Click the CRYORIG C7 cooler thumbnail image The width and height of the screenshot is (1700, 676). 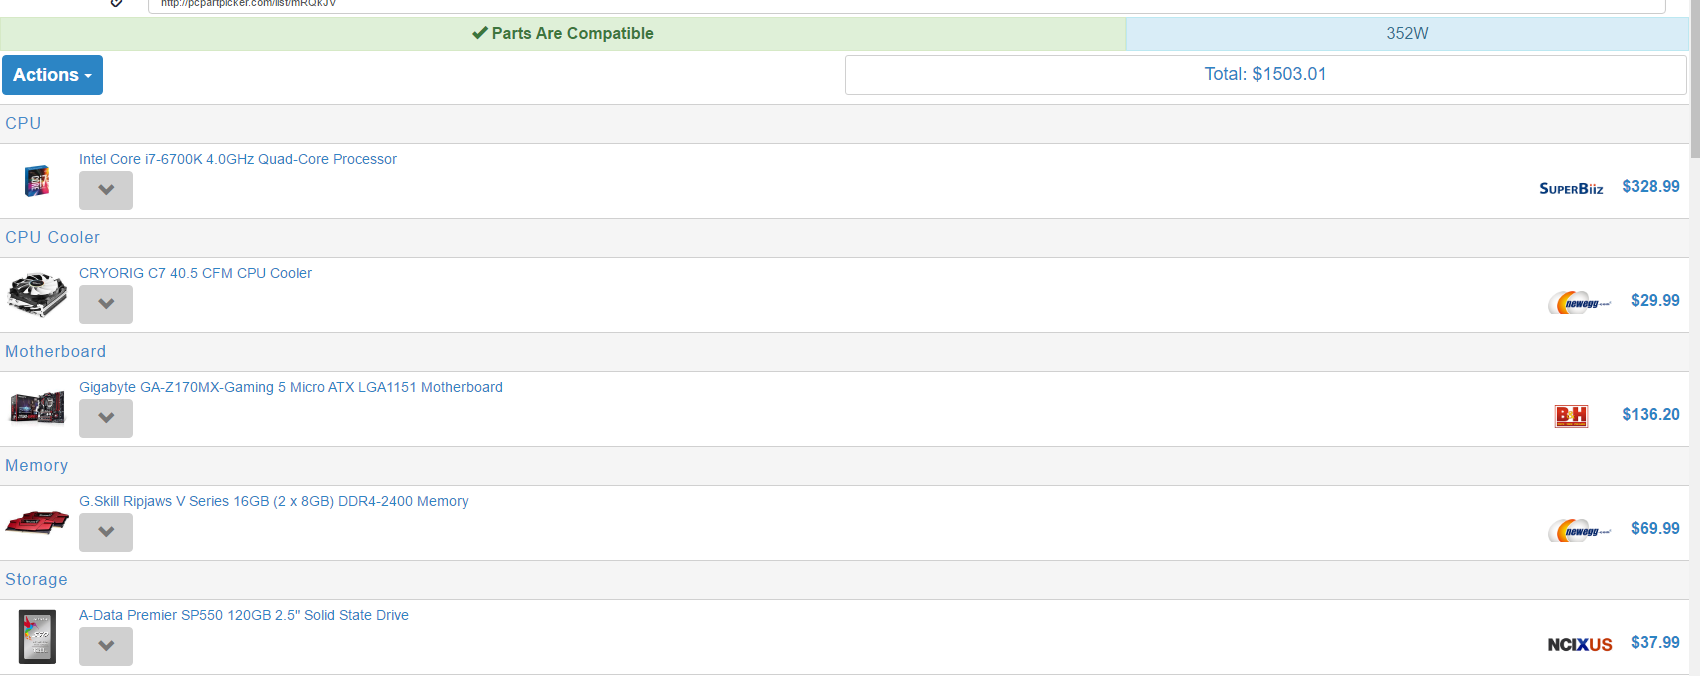(37, 295)
